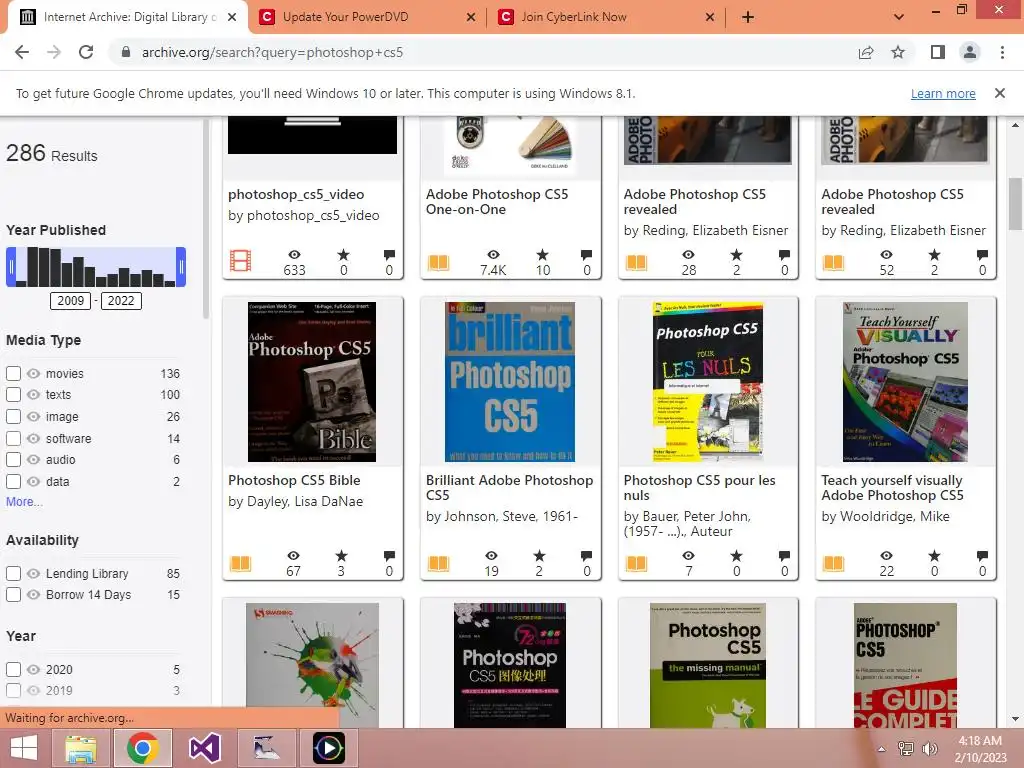Viewport: 1024px width, 768px height.
Task: Toggle eye icon next to Lending Library
Action: (x=33, y=573)
